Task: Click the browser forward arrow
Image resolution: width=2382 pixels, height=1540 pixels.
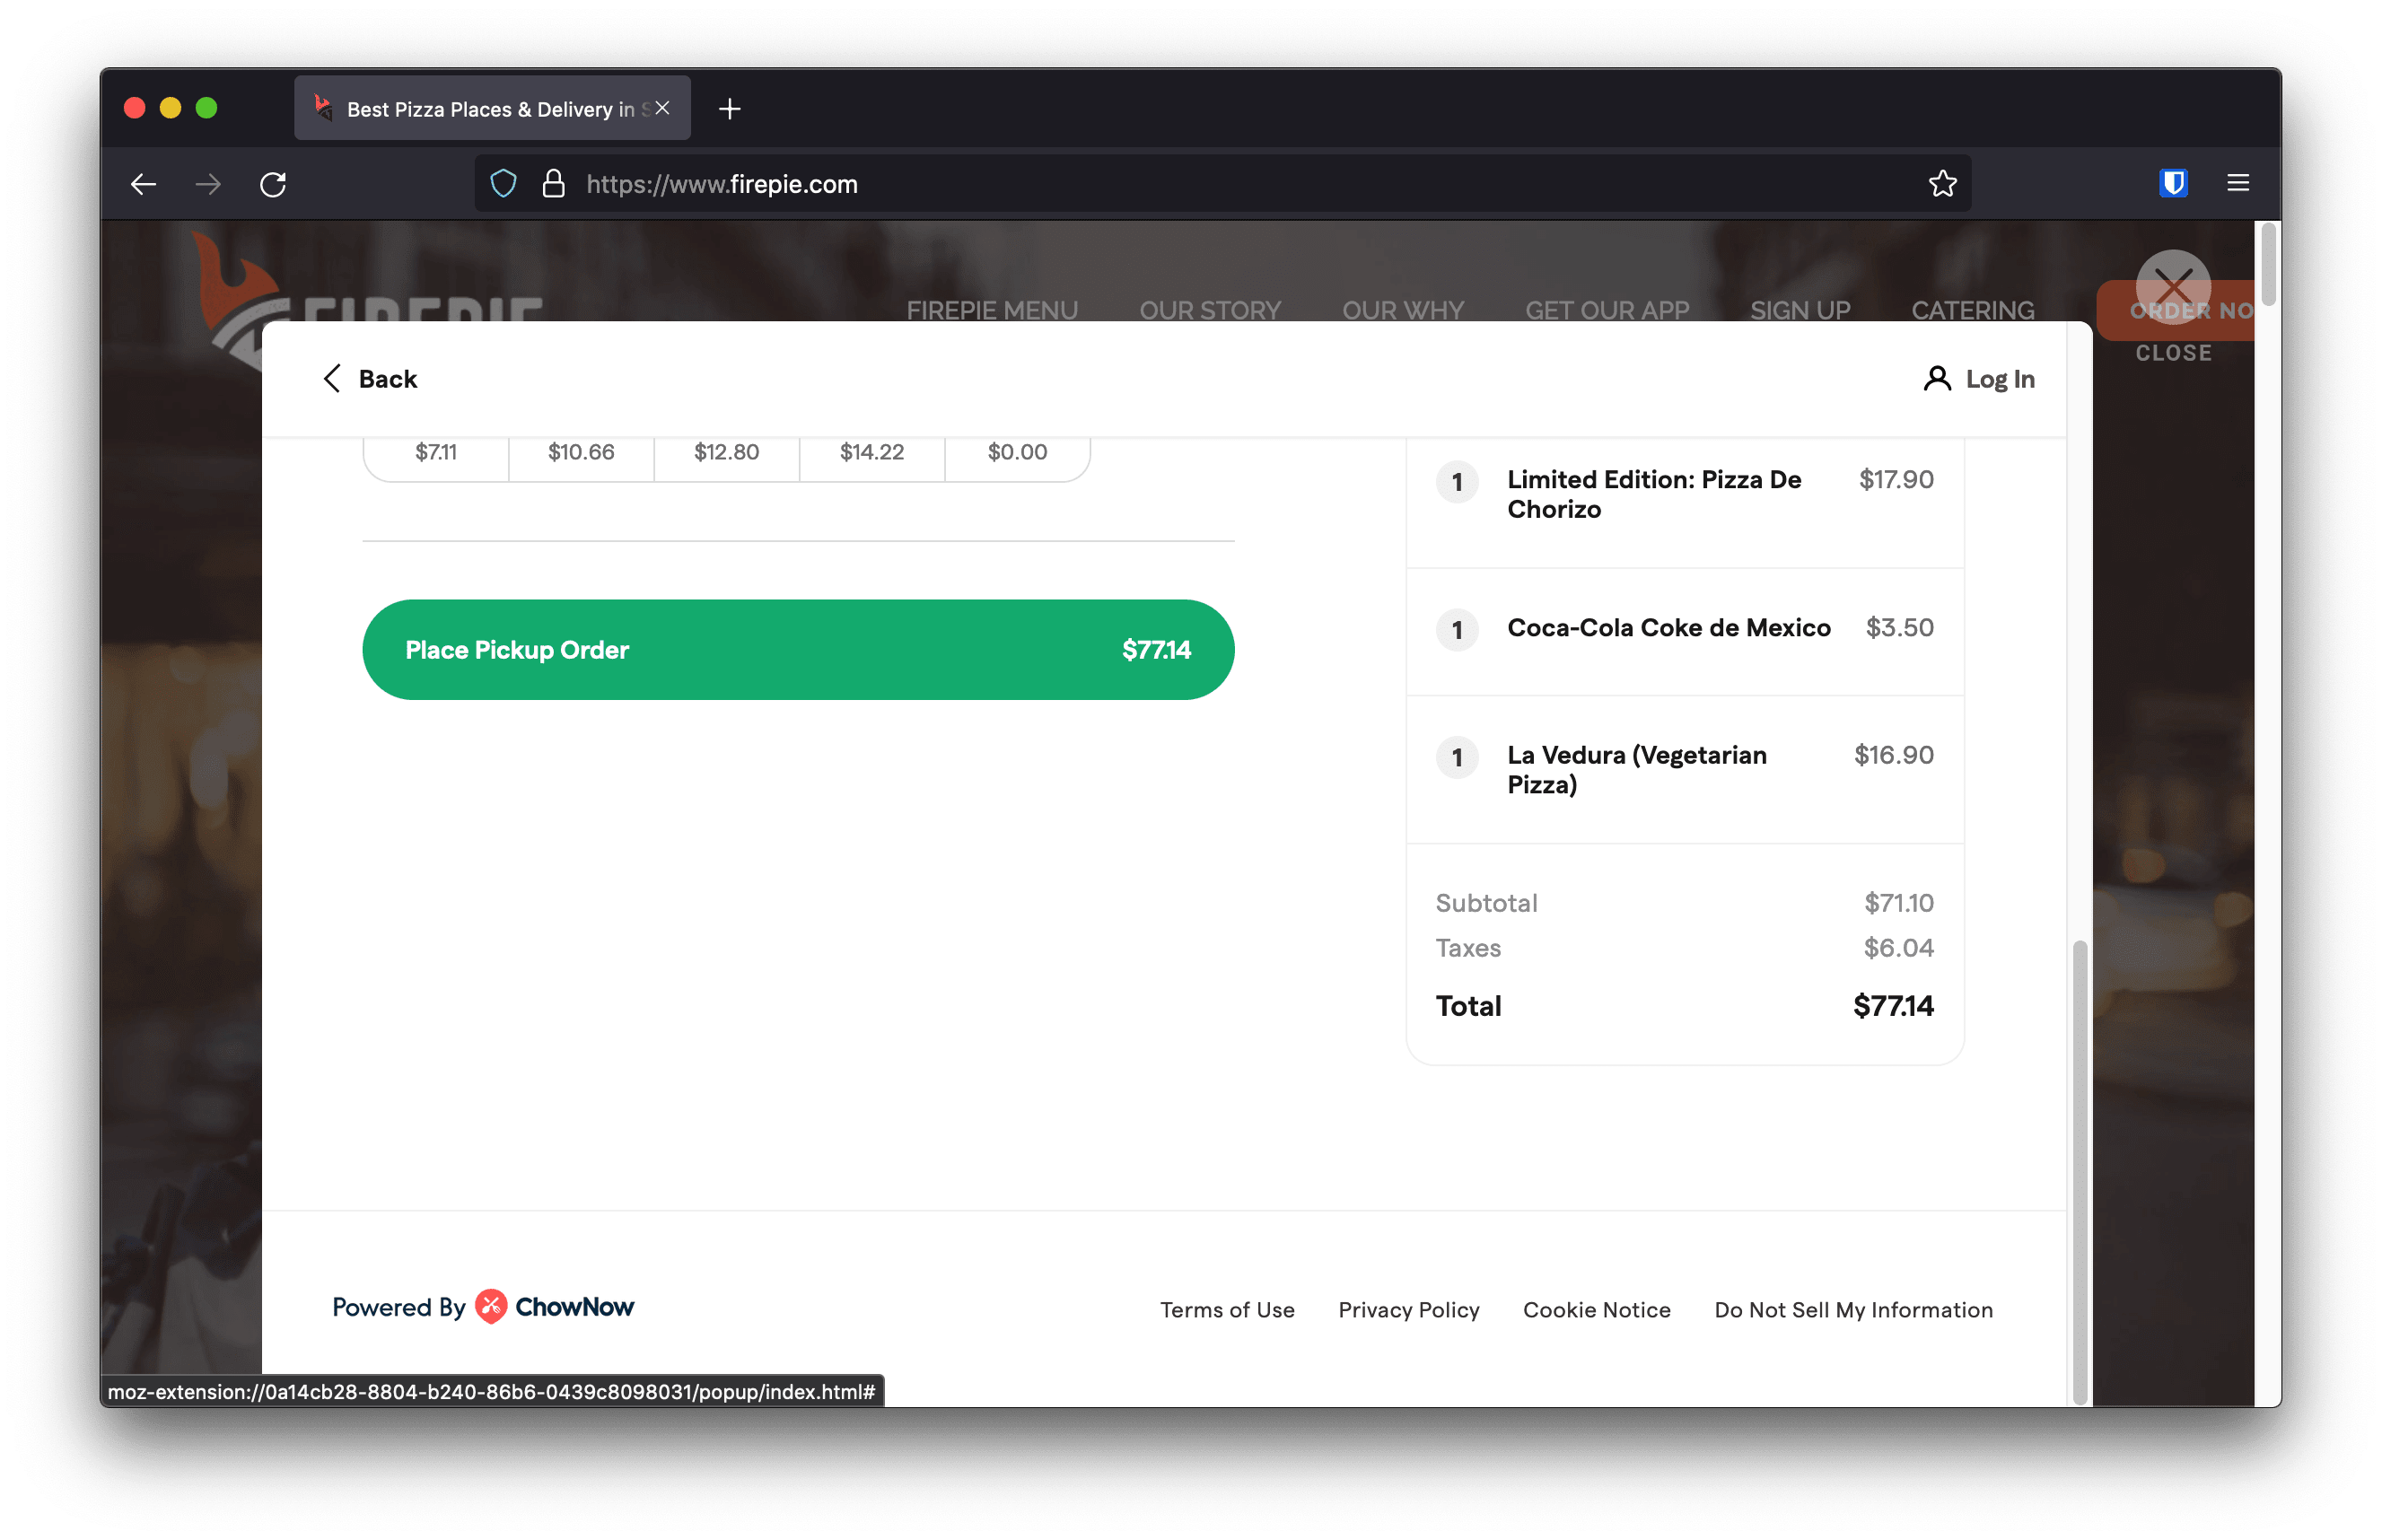Action: 208,184
